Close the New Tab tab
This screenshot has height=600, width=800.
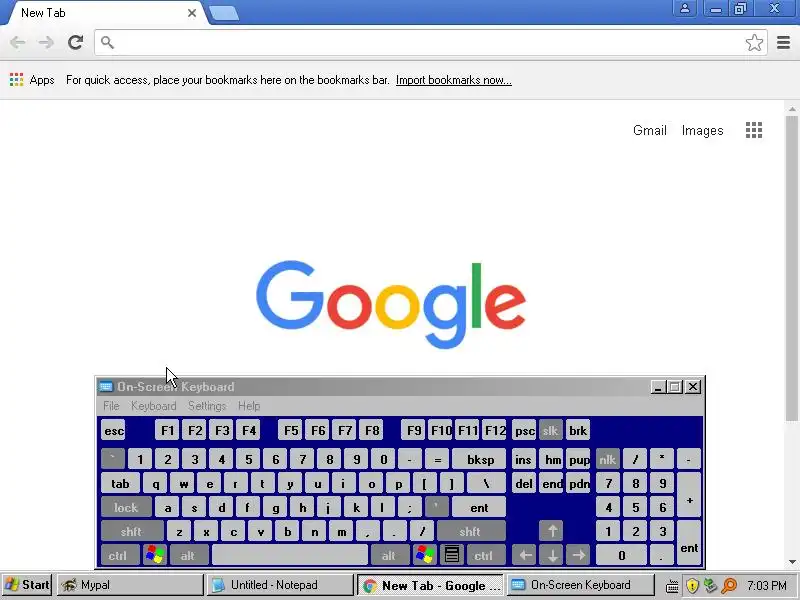point(192,13)
